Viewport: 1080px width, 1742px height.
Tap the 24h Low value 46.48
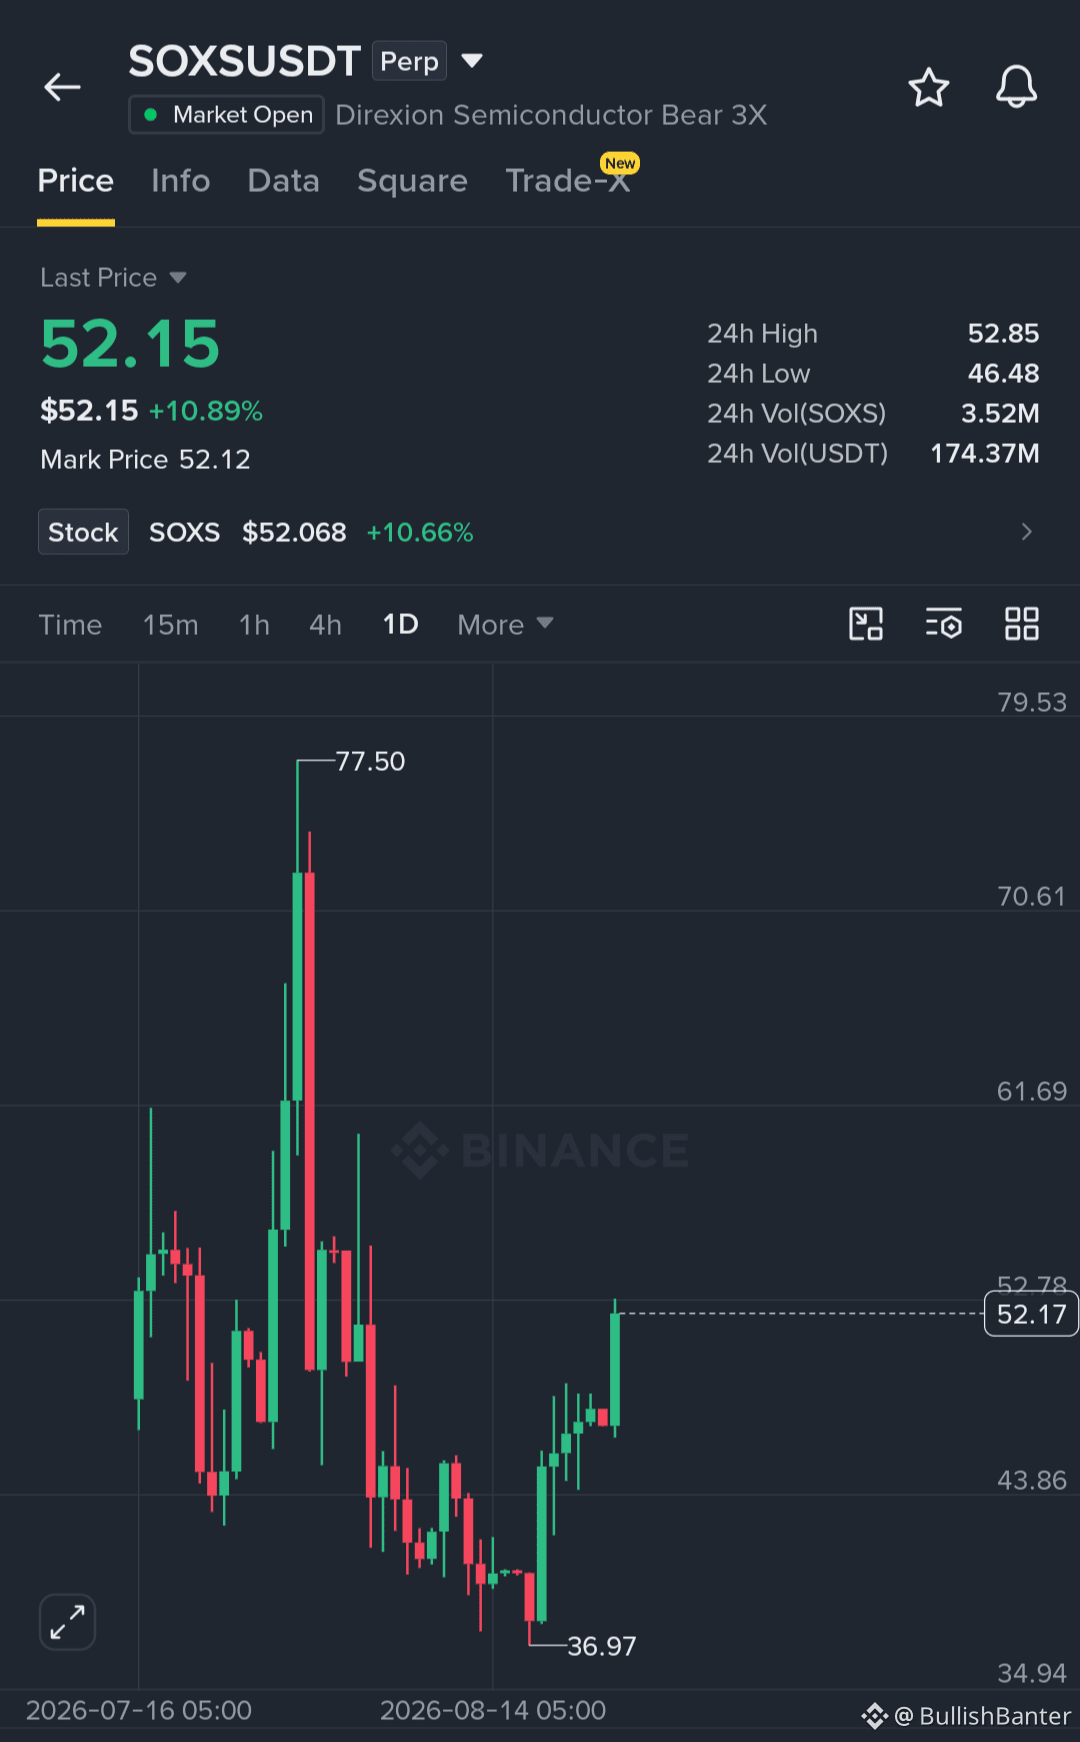(1003, 373)
